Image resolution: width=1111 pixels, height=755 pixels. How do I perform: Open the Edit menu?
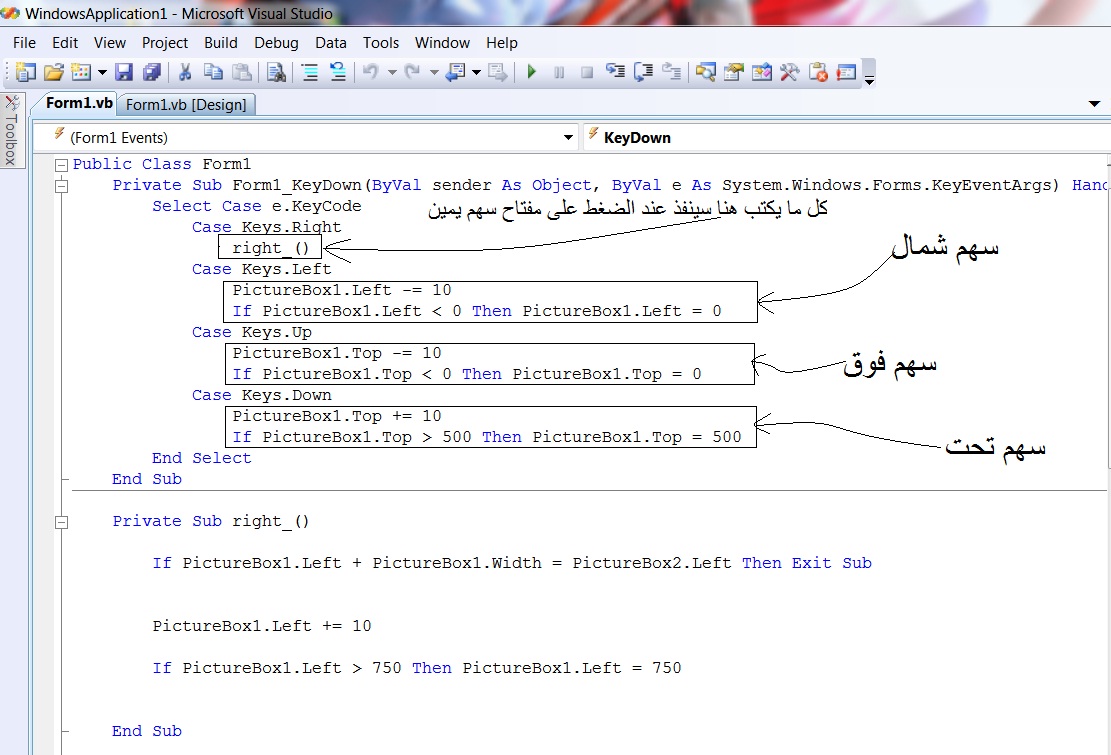coord(64,42)
